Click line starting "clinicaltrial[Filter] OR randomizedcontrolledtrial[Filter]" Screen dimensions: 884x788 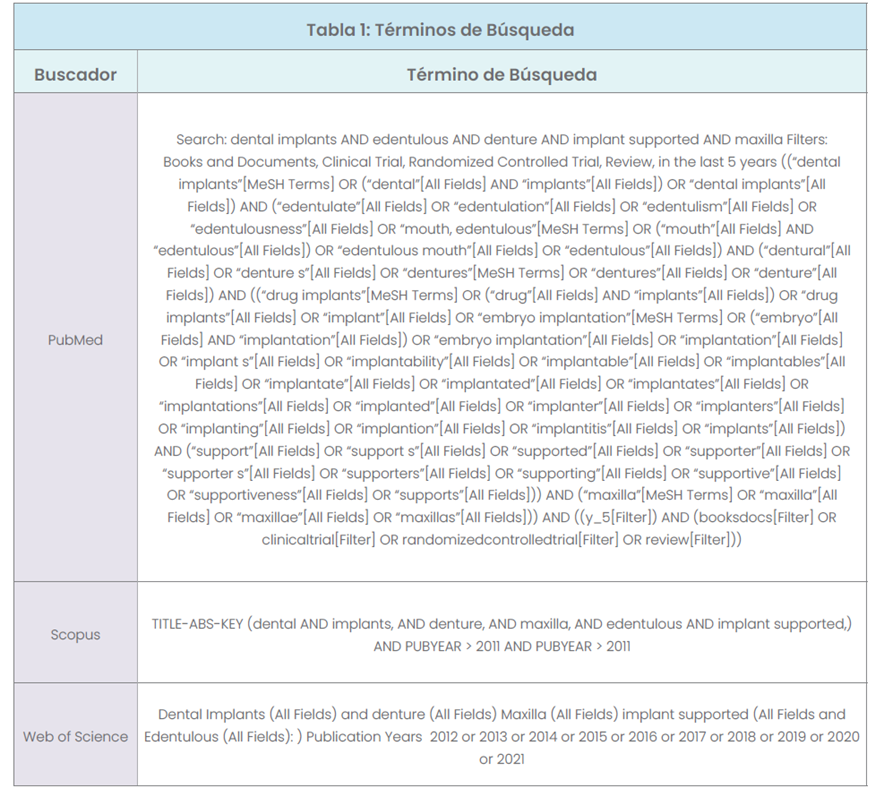pos(502,539)
